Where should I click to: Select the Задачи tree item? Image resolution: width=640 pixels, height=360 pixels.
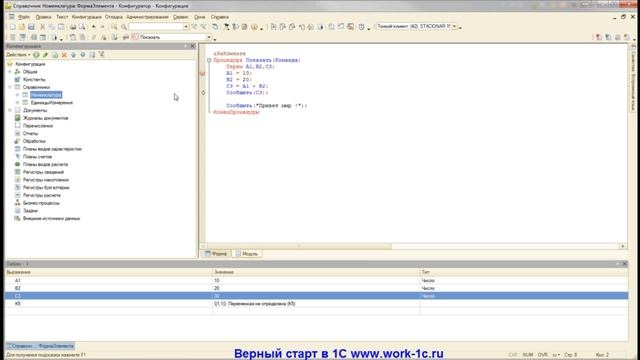[x=30, y=211]
